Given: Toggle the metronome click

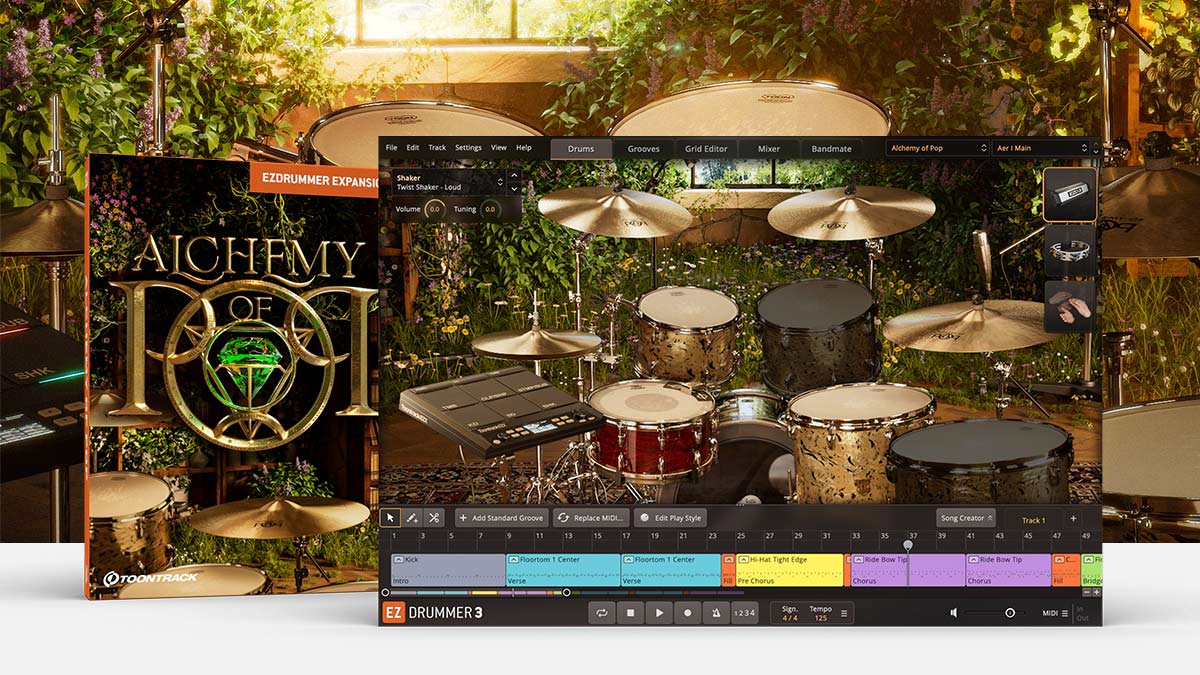Looking at the screenshot, I should 716,613.
